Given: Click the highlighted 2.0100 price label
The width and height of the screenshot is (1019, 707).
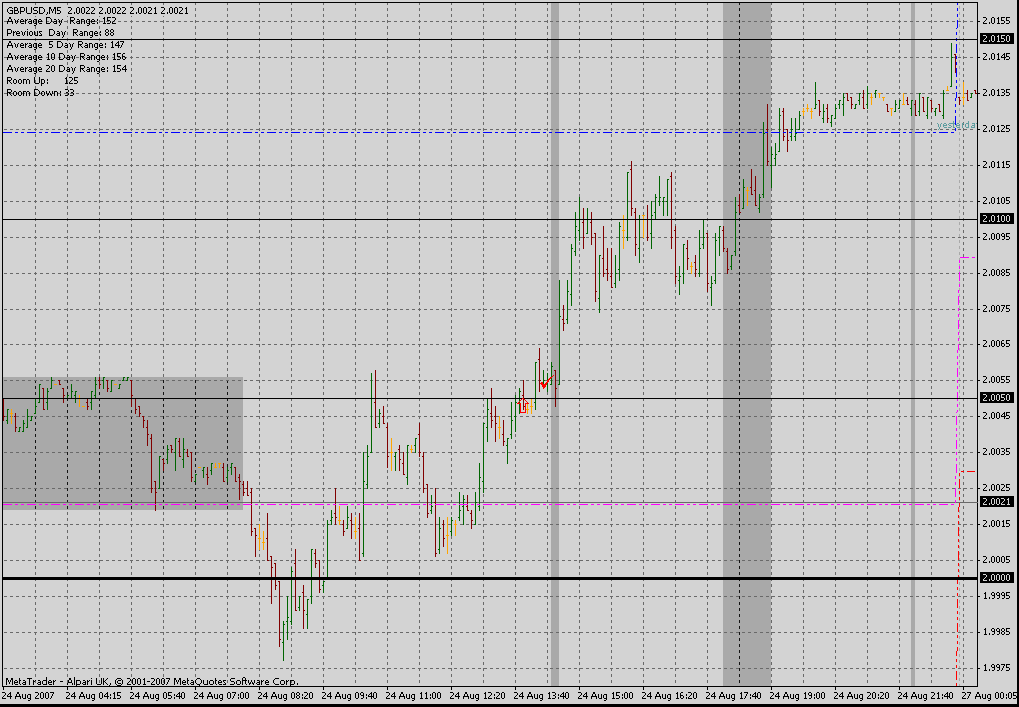Looking at the screenshot, I should point(996,219).
